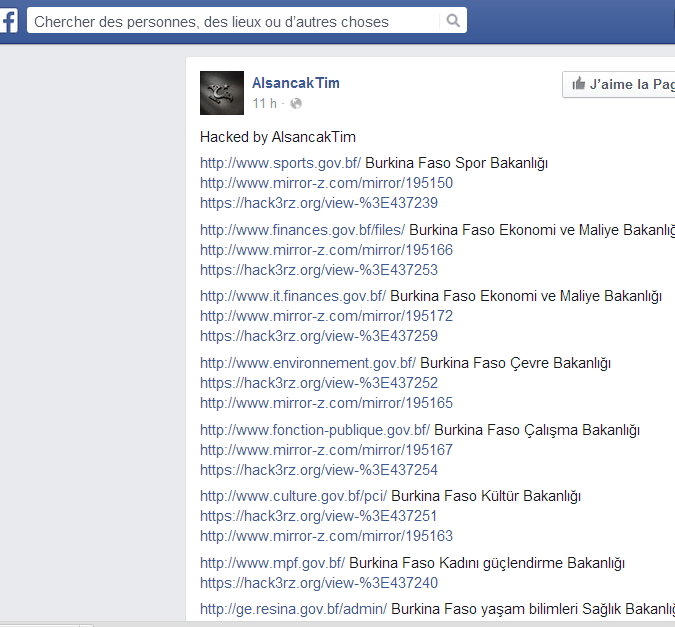Open the AlsancakTim profile picture
This screenshot has width=675, height=627.
click(x=222, y=93)
